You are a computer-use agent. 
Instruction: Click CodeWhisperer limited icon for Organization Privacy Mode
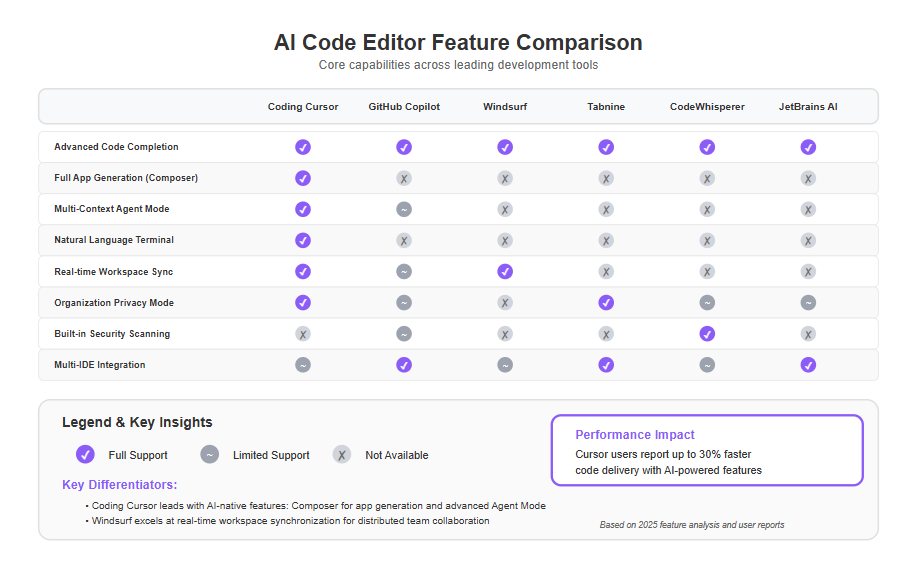point(707,303)
